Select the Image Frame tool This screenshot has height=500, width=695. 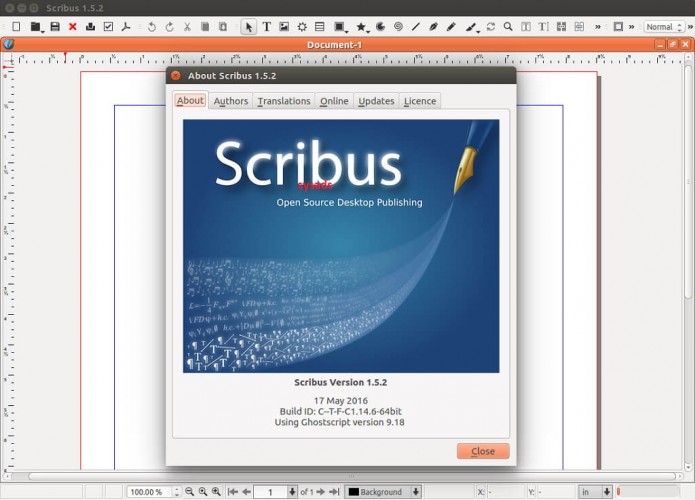(284, 27)
